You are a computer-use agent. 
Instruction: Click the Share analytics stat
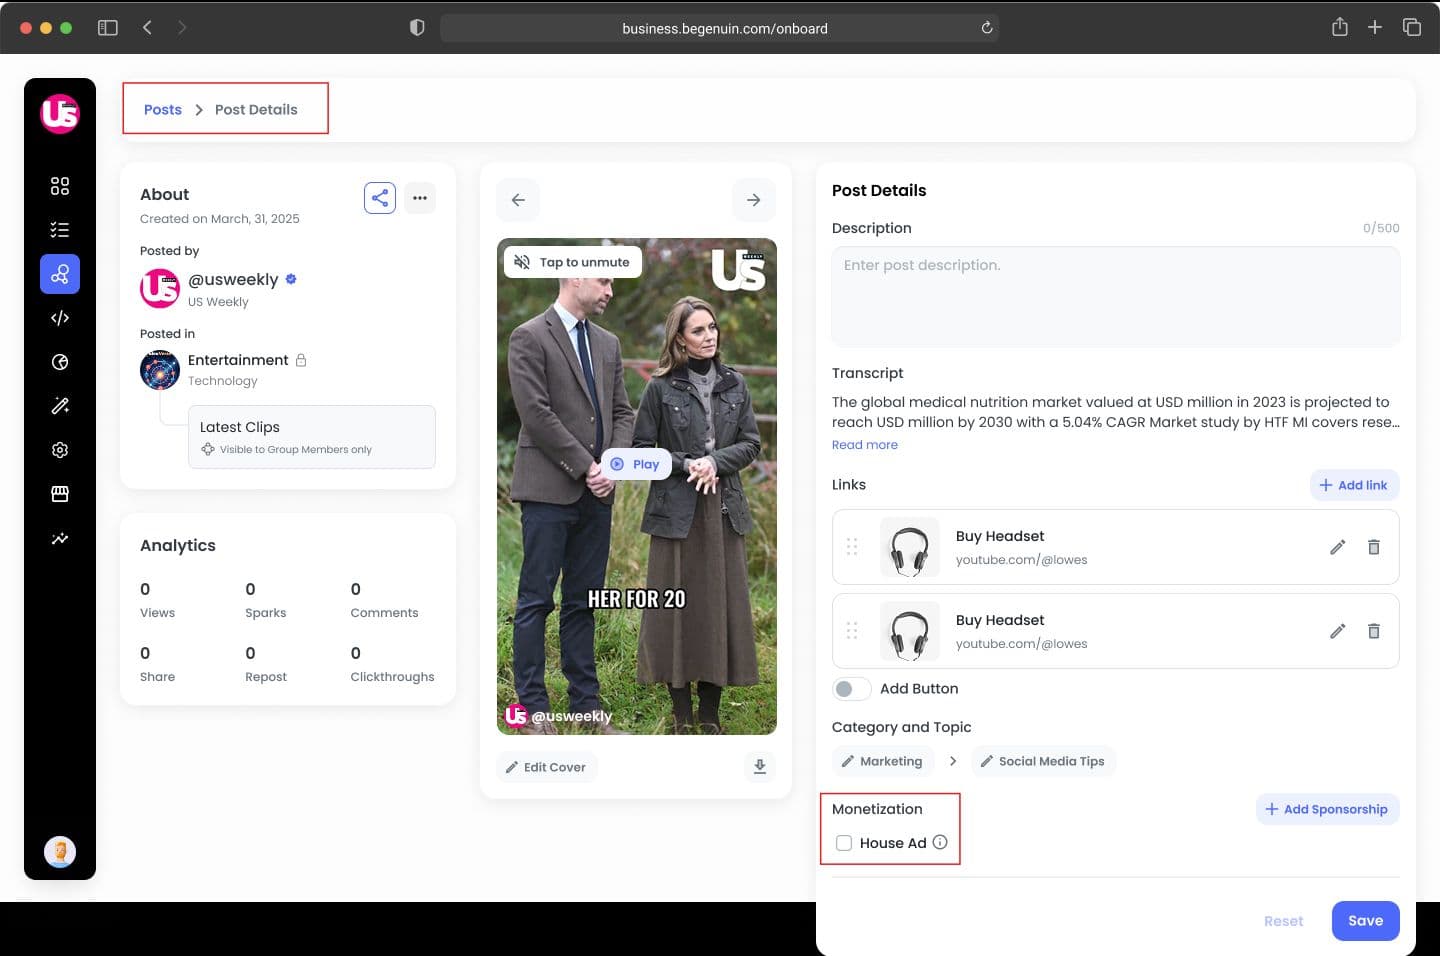pos(157,664)
